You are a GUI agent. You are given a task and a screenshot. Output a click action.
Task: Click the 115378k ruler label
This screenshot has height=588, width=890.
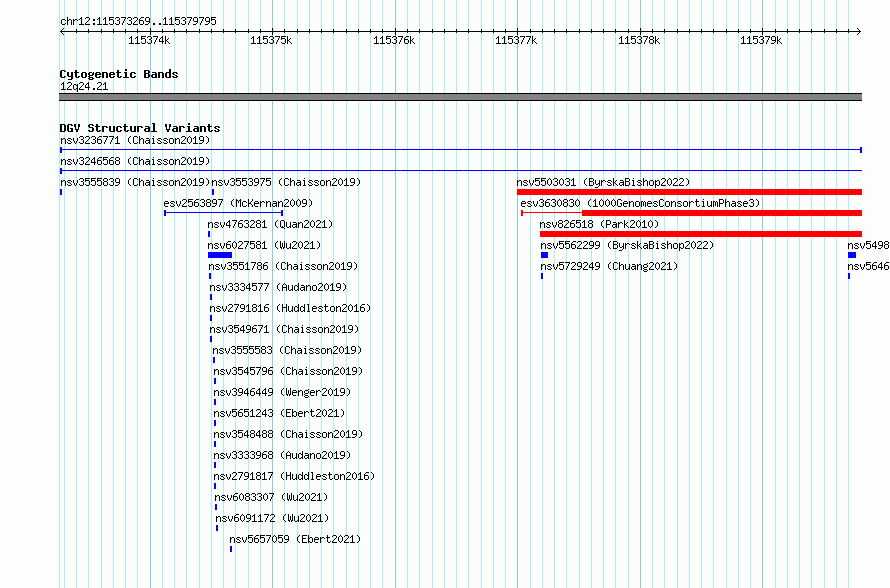click(639, 40)
